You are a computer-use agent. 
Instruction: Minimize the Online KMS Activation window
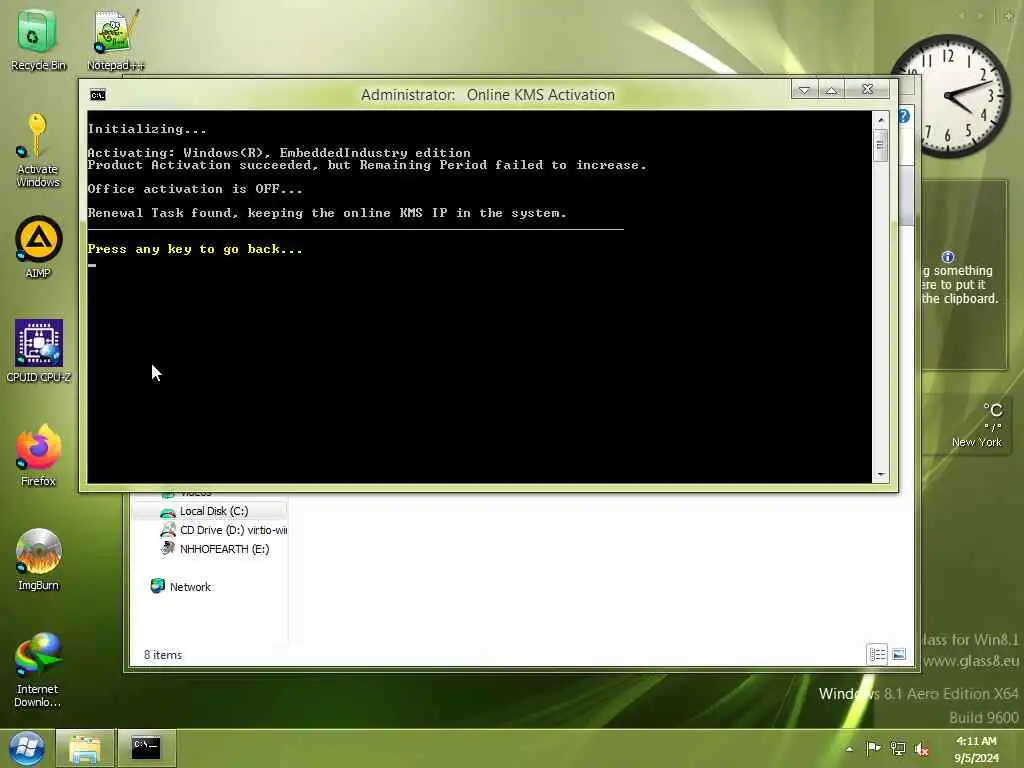tap(805, 89)
